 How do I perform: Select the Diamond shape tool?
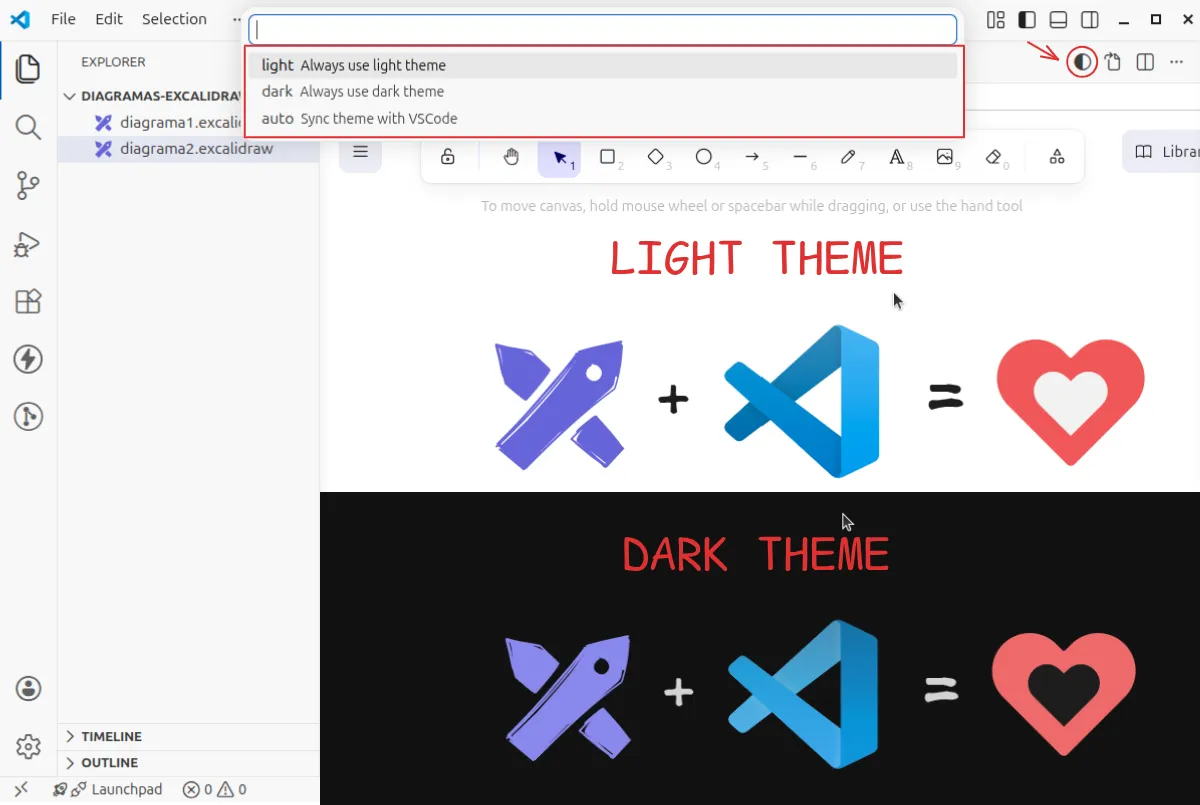click(655, 157)
